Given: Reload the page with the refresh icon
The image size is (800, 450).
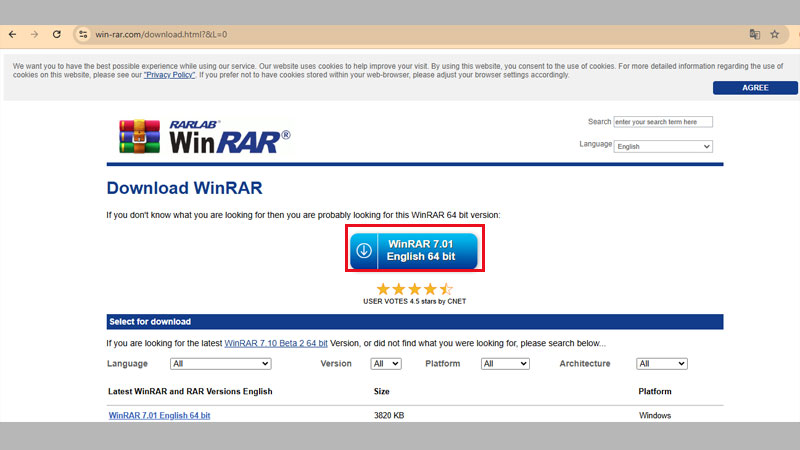Looking at the screenshot, I should click(x=57, y=34).
